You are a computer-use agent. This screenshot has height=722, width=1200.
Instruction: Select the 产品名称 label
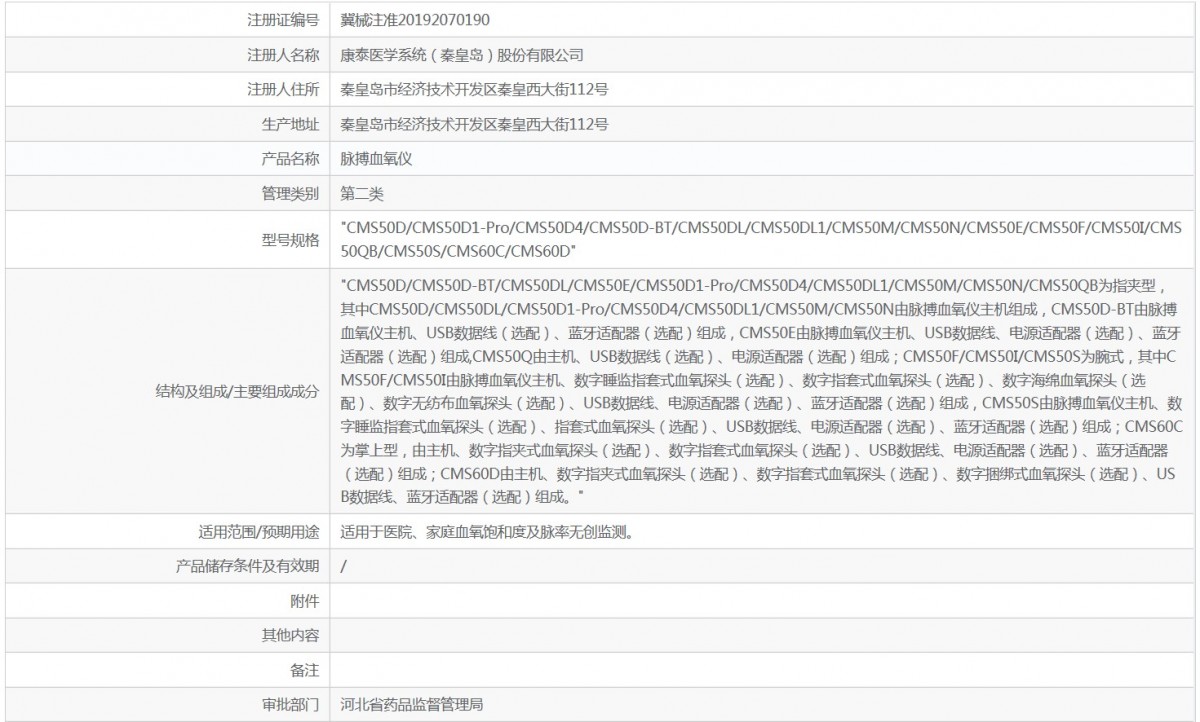coord(290,159)
